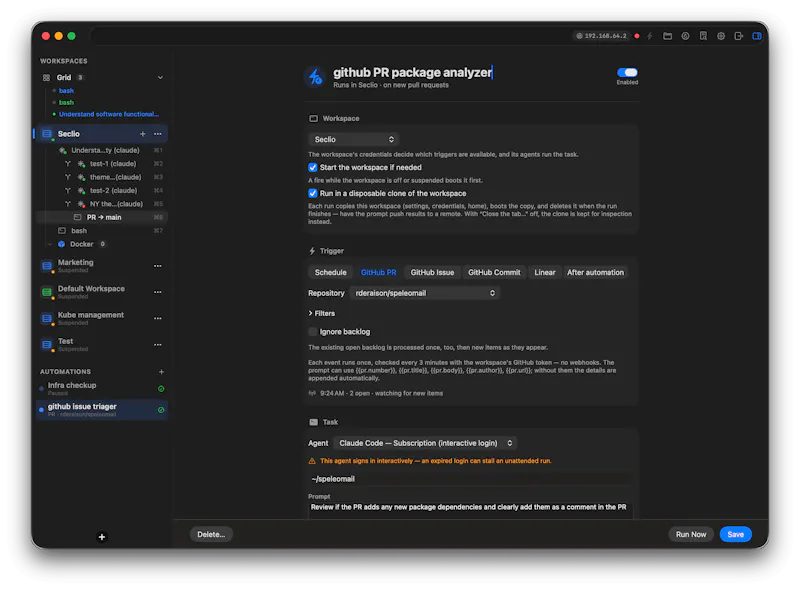This screenshot has height=590, width=800.
Task: Click the Delete... button
Action: pyautogui.click(x=211, y=534)
